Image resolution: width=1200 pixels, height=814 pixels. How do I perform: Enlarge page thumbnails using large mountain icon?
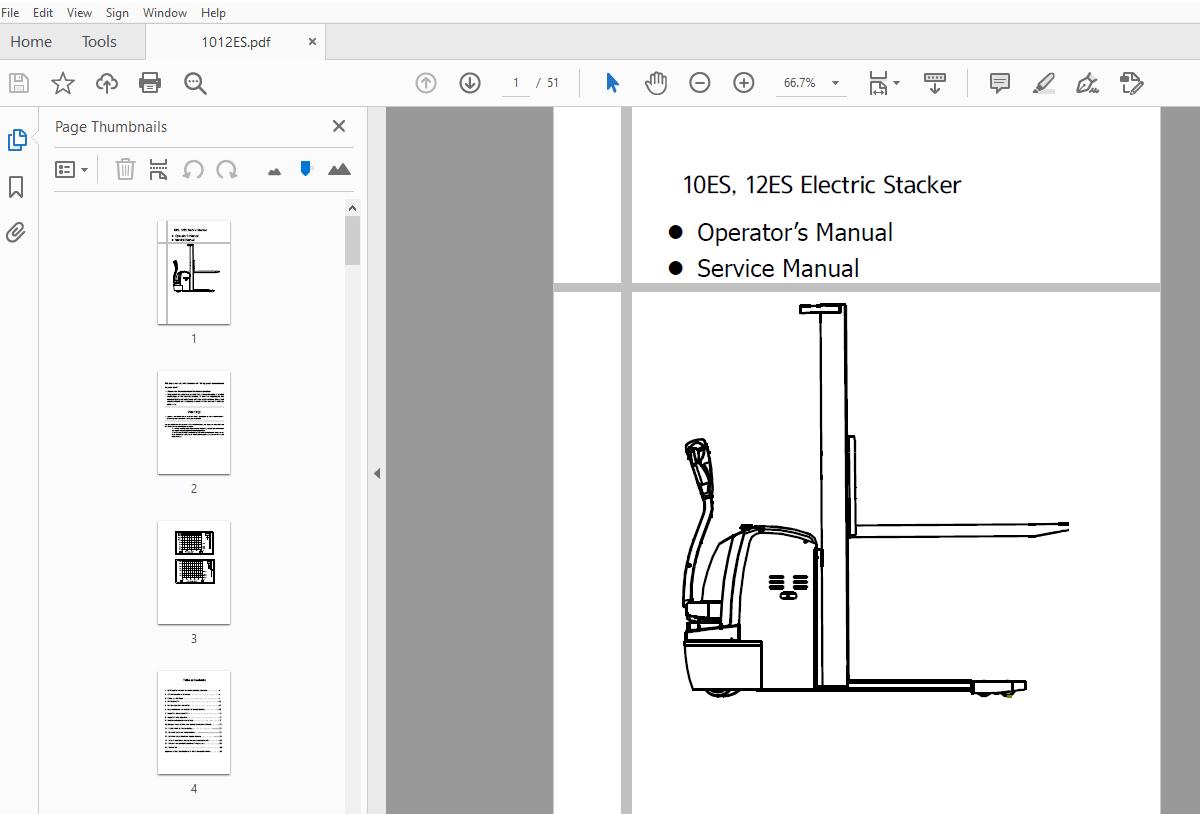click(x=340, y=170)
